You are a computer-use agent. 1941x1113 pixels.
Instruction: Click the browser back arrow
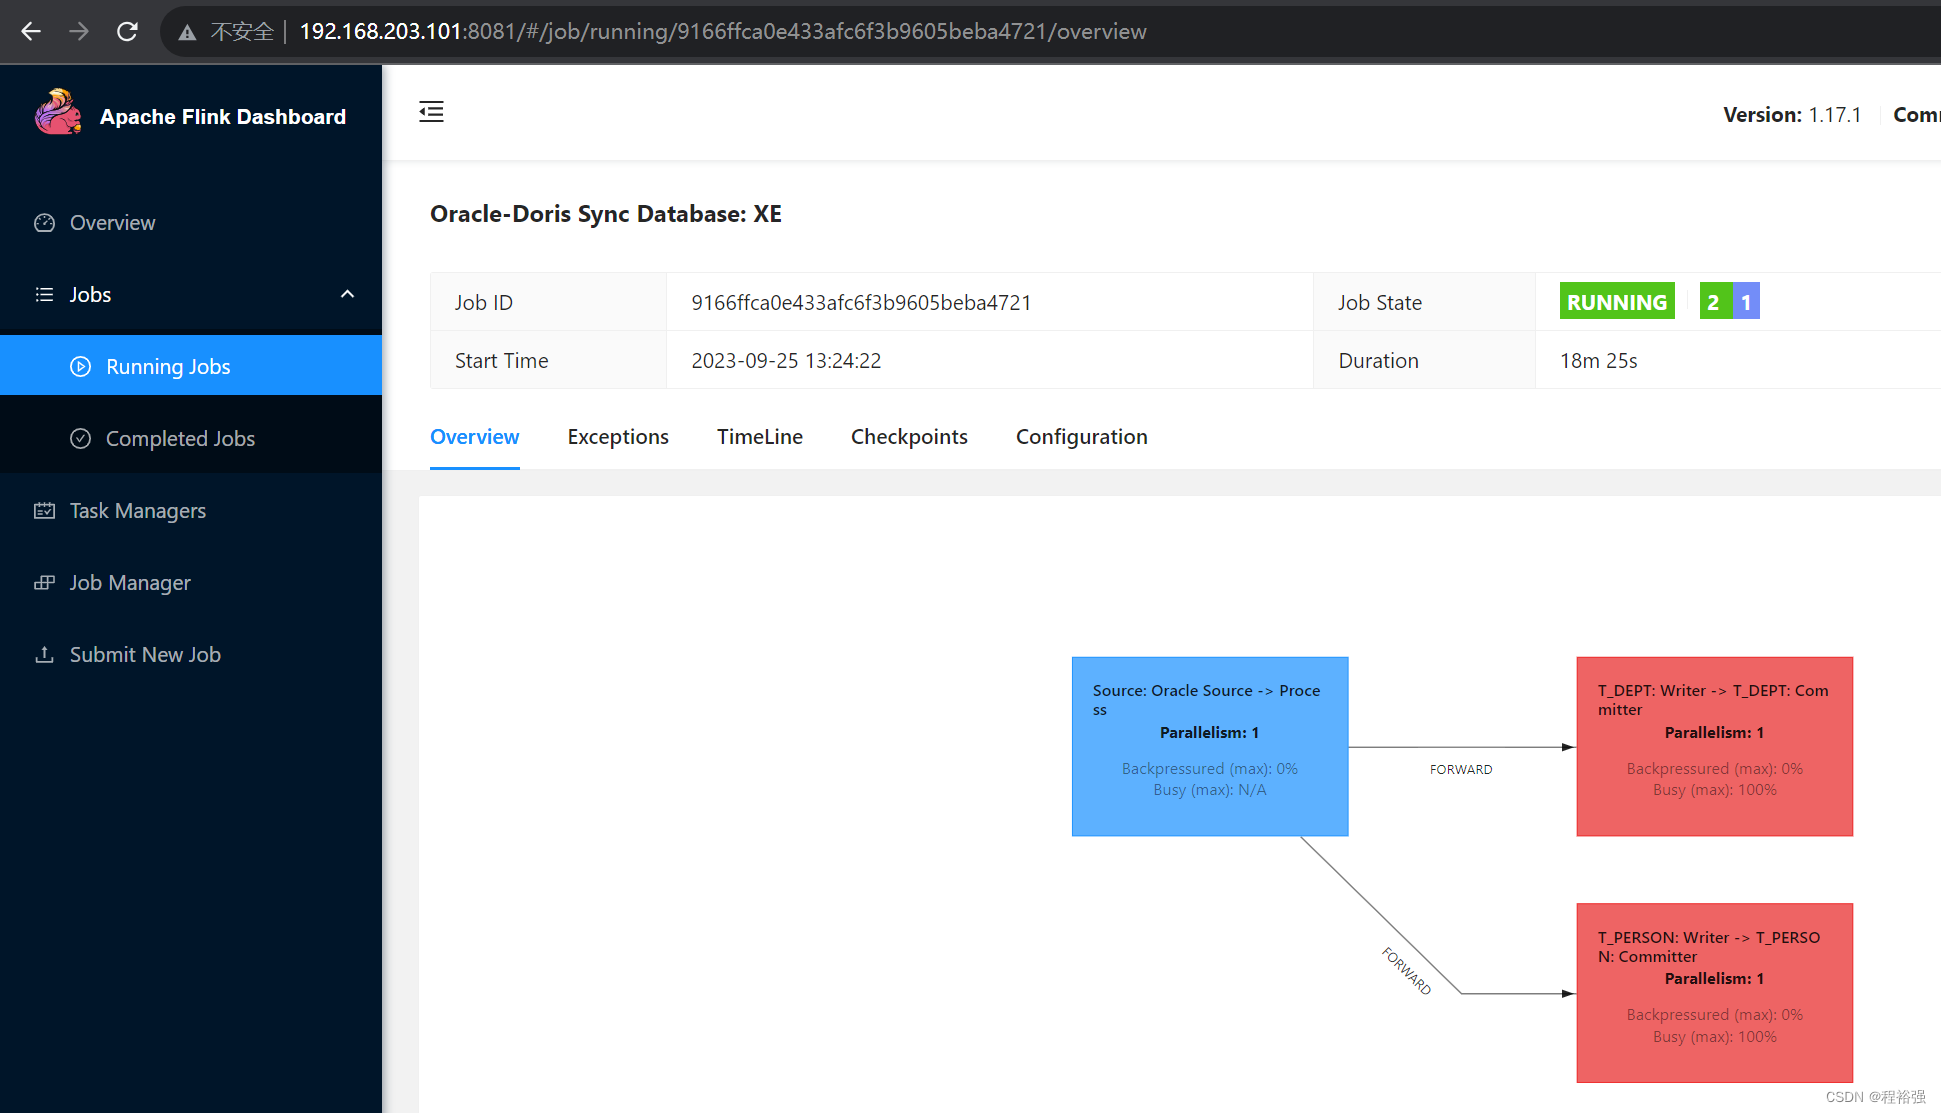click(31, 31)
